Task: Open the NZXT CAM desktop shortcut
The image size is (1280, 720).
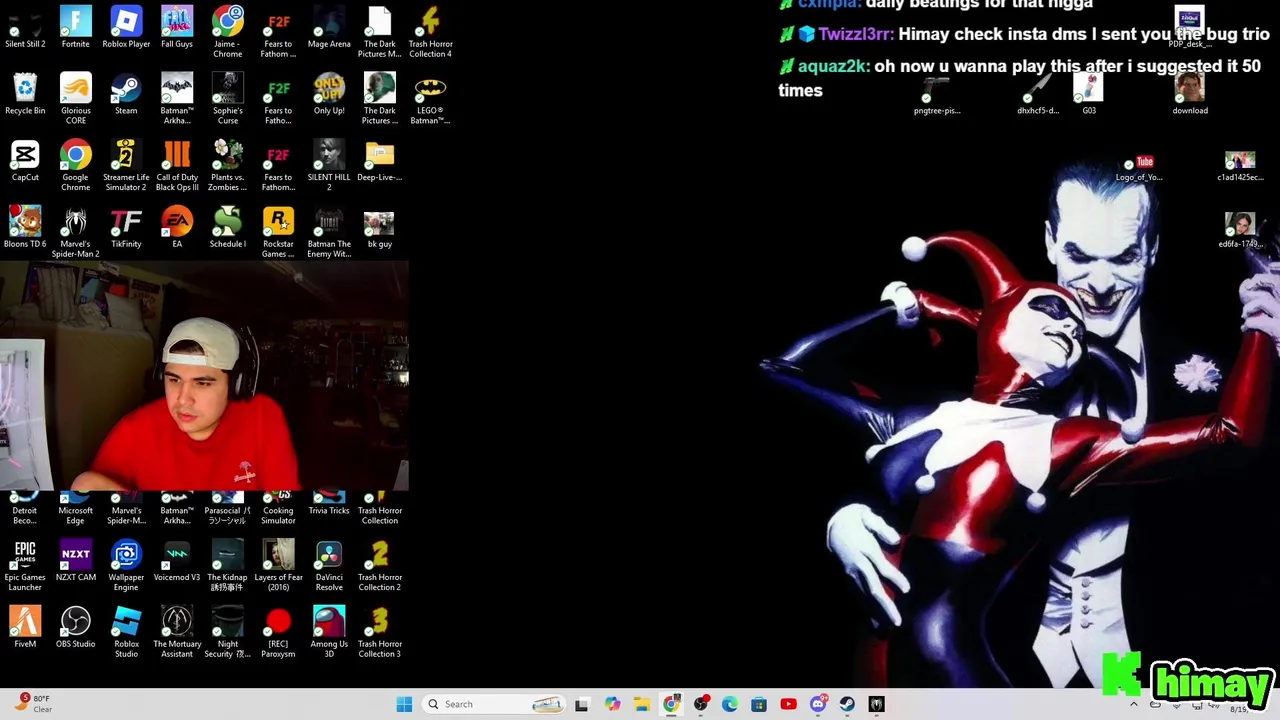Action: coord(75,561)
